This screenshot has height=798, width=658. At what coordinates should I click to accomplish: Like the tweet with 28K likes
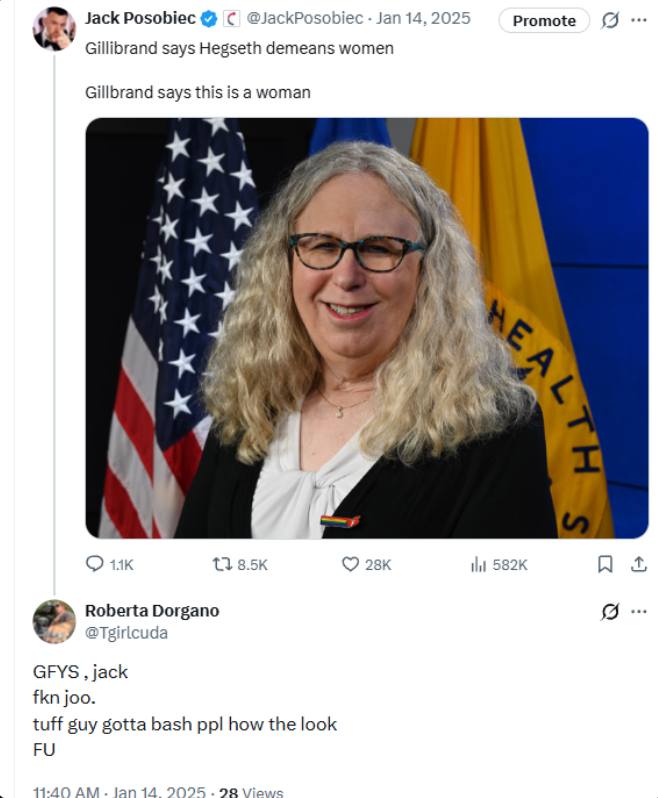coord(350,564)
